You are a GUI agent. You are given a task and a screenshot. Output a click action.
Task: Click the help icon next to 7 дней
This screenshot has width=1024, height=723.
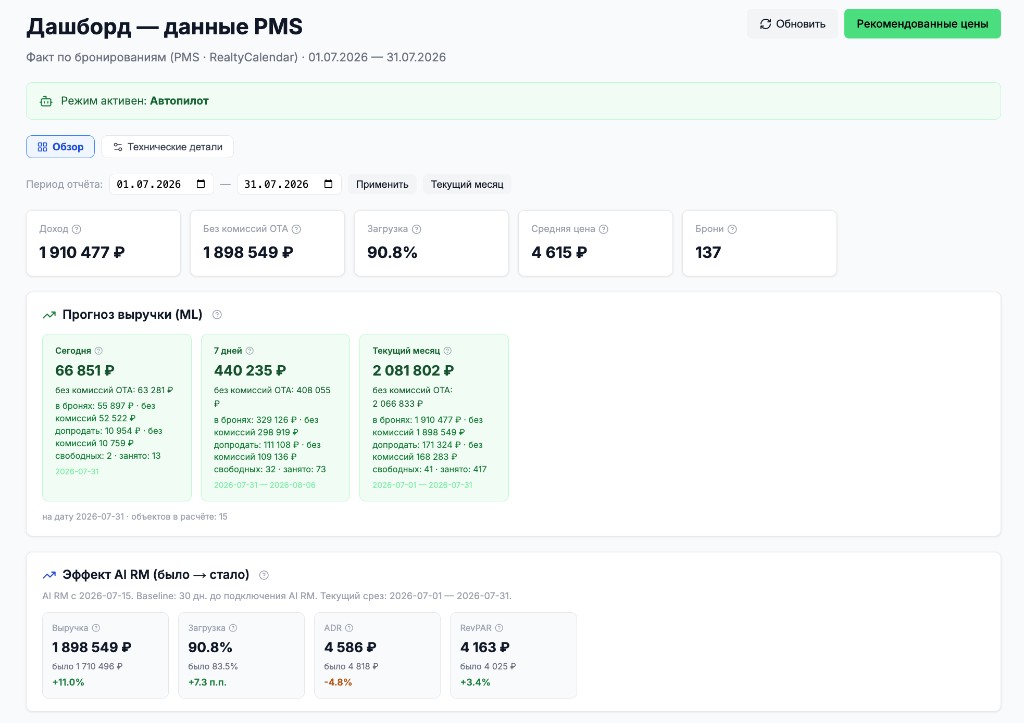click(x=249, y=351)
